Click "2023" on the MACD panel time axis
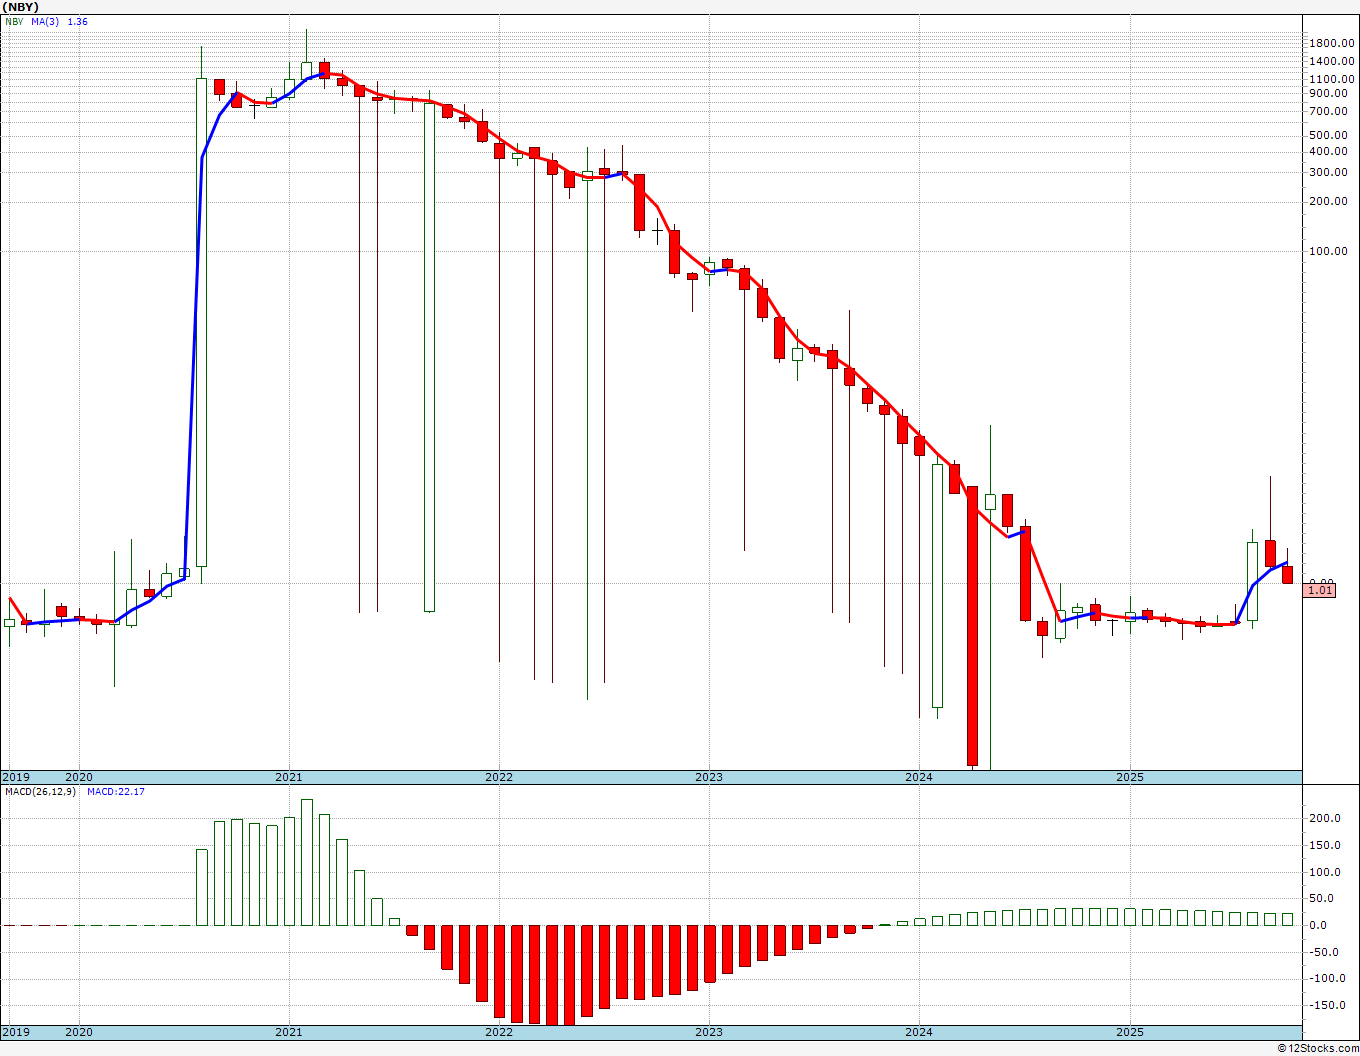Viewport: 1360px width, 1056px height. point(709,1032)
